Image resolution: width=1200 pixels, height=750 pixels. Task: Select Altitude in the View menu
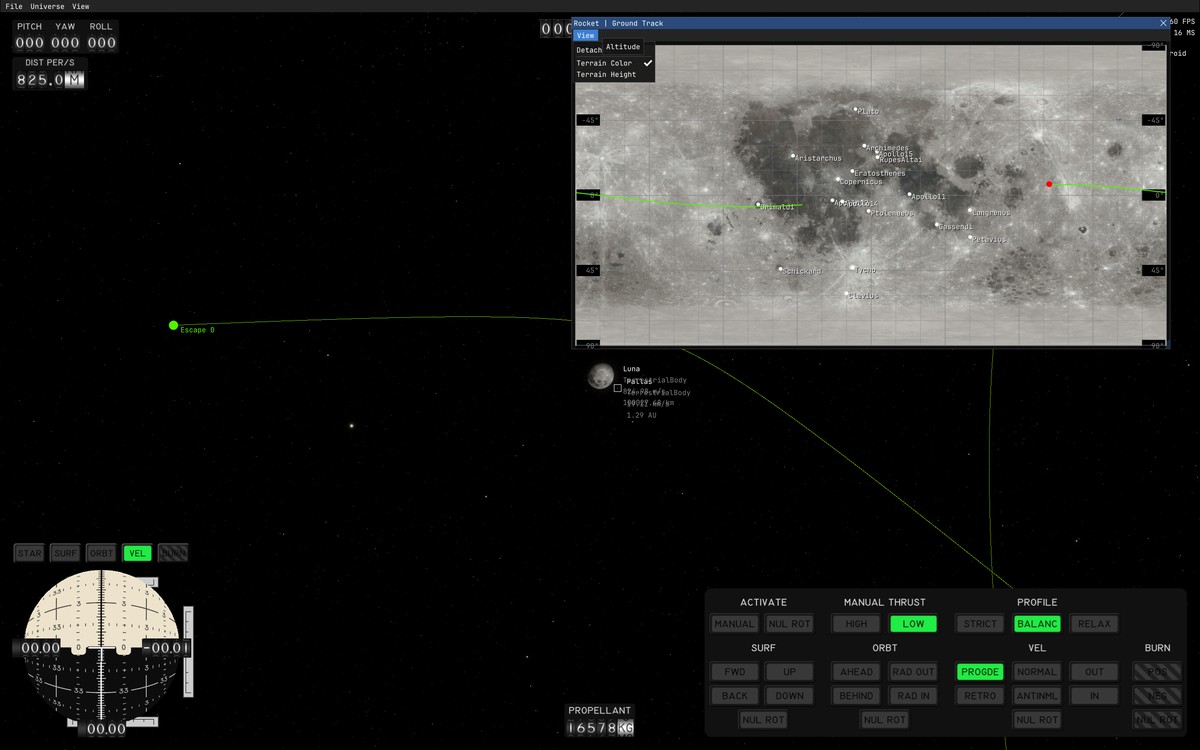point(623,47)
